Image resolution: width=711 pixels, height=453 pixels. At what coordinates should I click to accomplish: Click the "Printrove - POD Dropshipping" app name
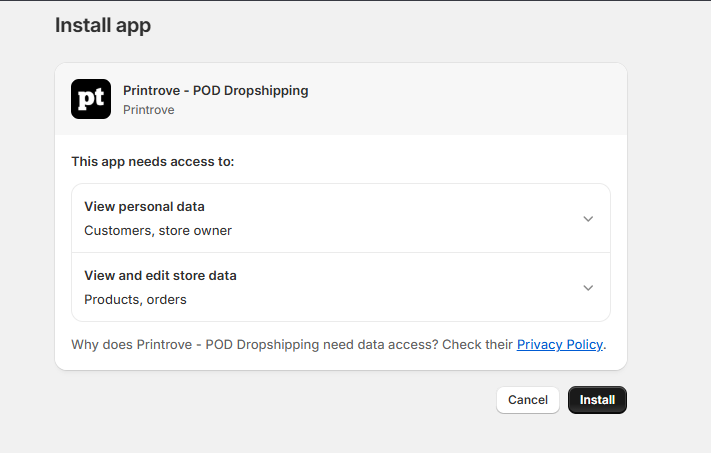[x=215, y=90]
